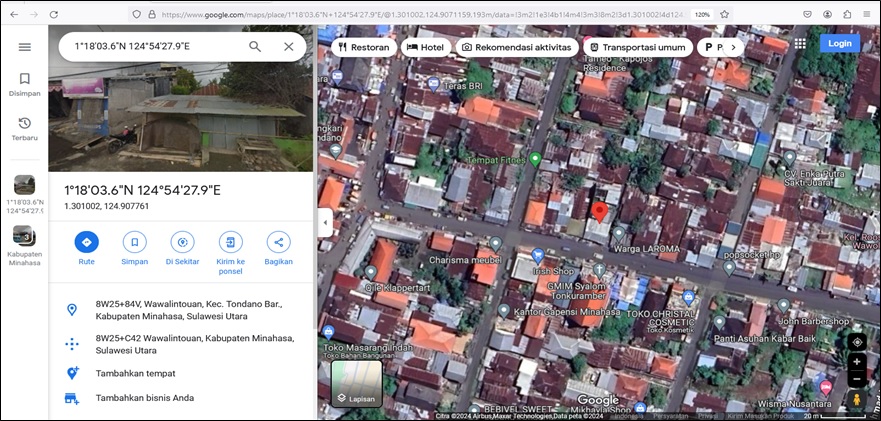The image size is (881, 421).
Task: Open the Google apps grid
Action: pos(800,44)
